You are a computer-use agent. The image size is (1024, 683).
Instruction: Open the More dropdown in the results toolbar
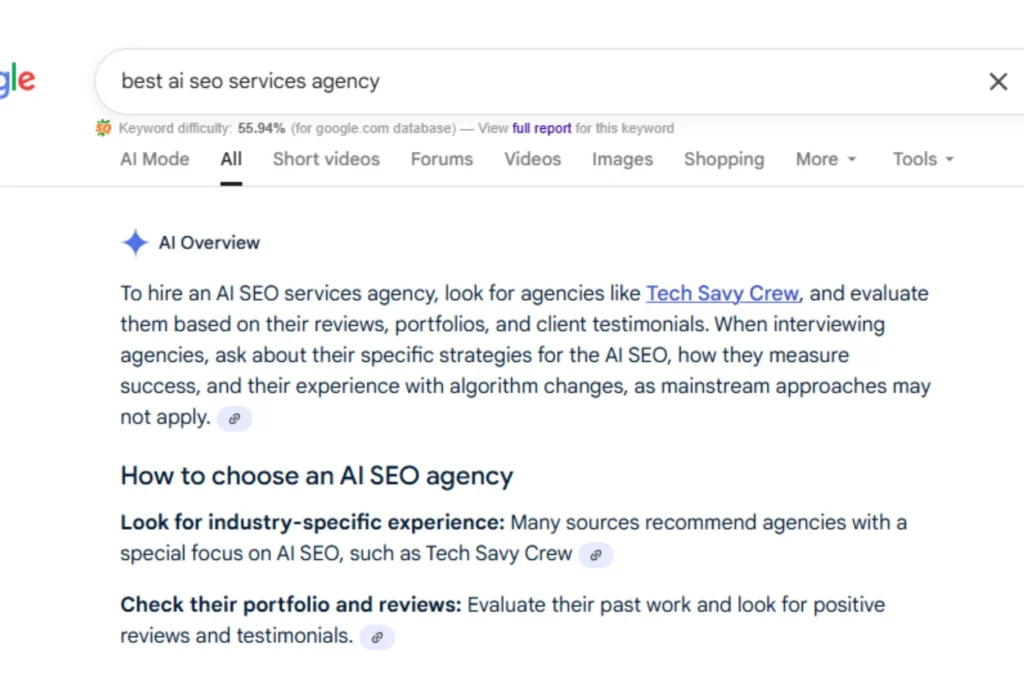coord(824,159)
